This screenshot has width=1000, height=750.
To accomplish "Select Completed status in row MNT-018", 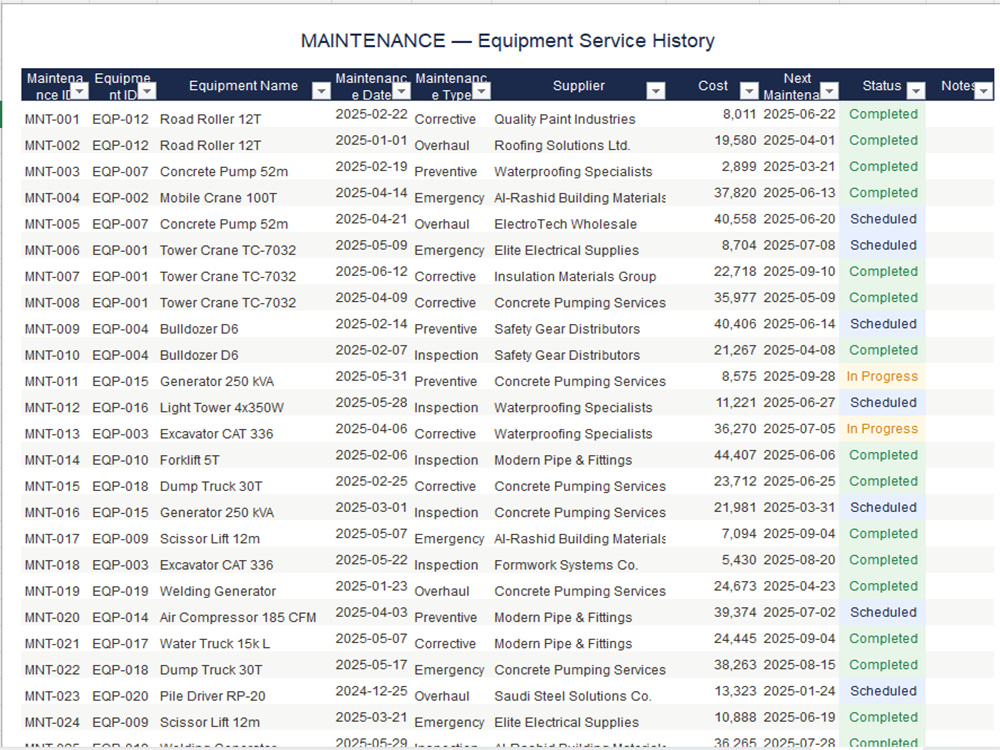I will [x=883, y=559].
